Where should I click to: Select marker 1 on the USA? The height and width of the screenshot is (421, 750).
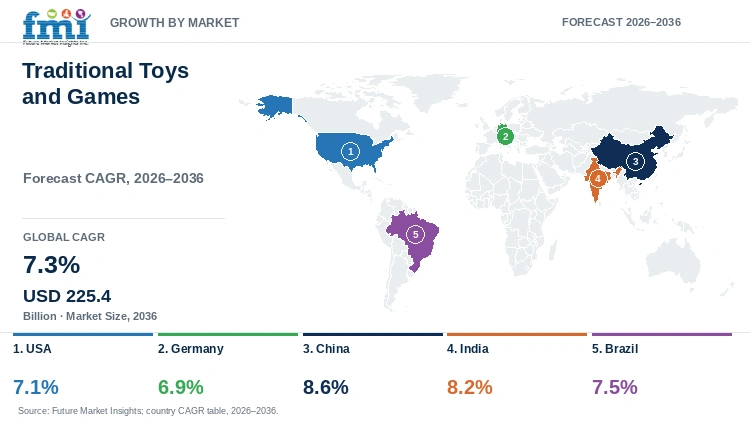pos(350,152)
